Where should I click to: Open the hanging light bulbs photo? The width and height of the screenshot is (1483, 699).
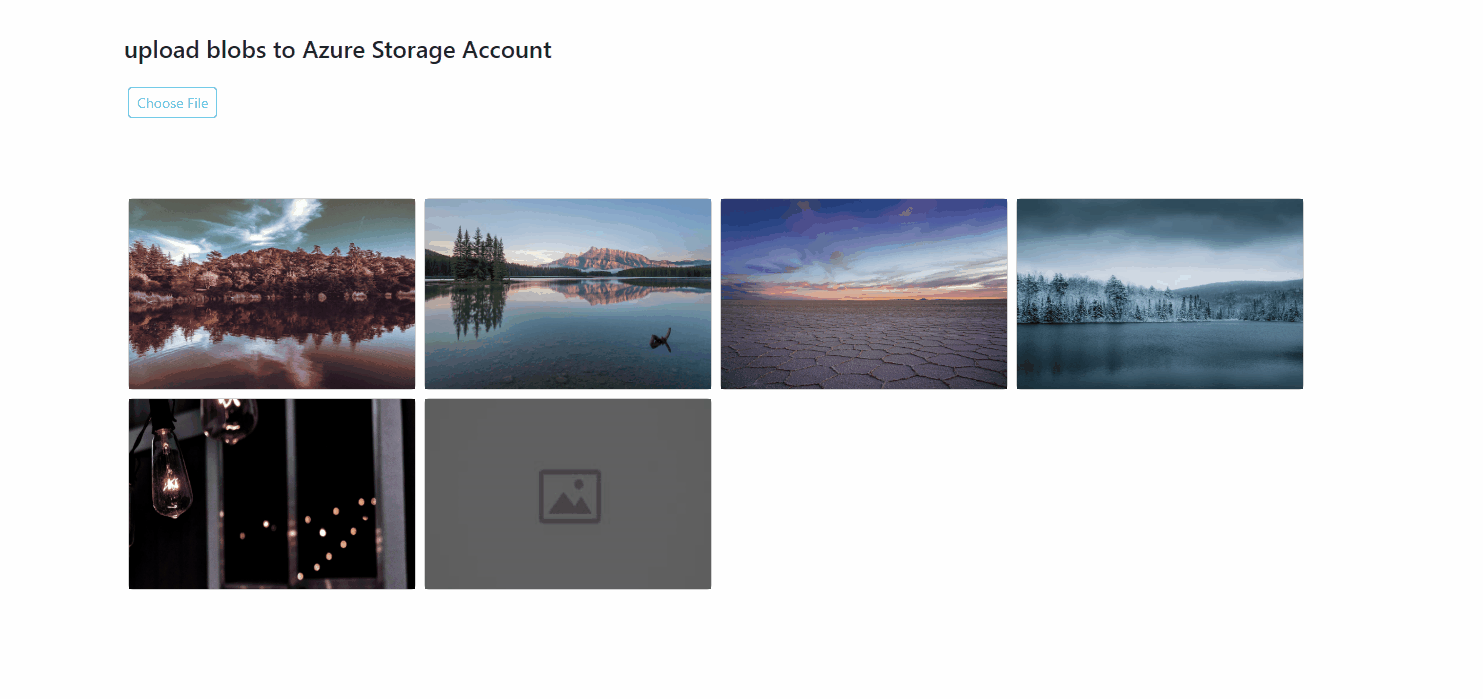(x=272, y=494)
